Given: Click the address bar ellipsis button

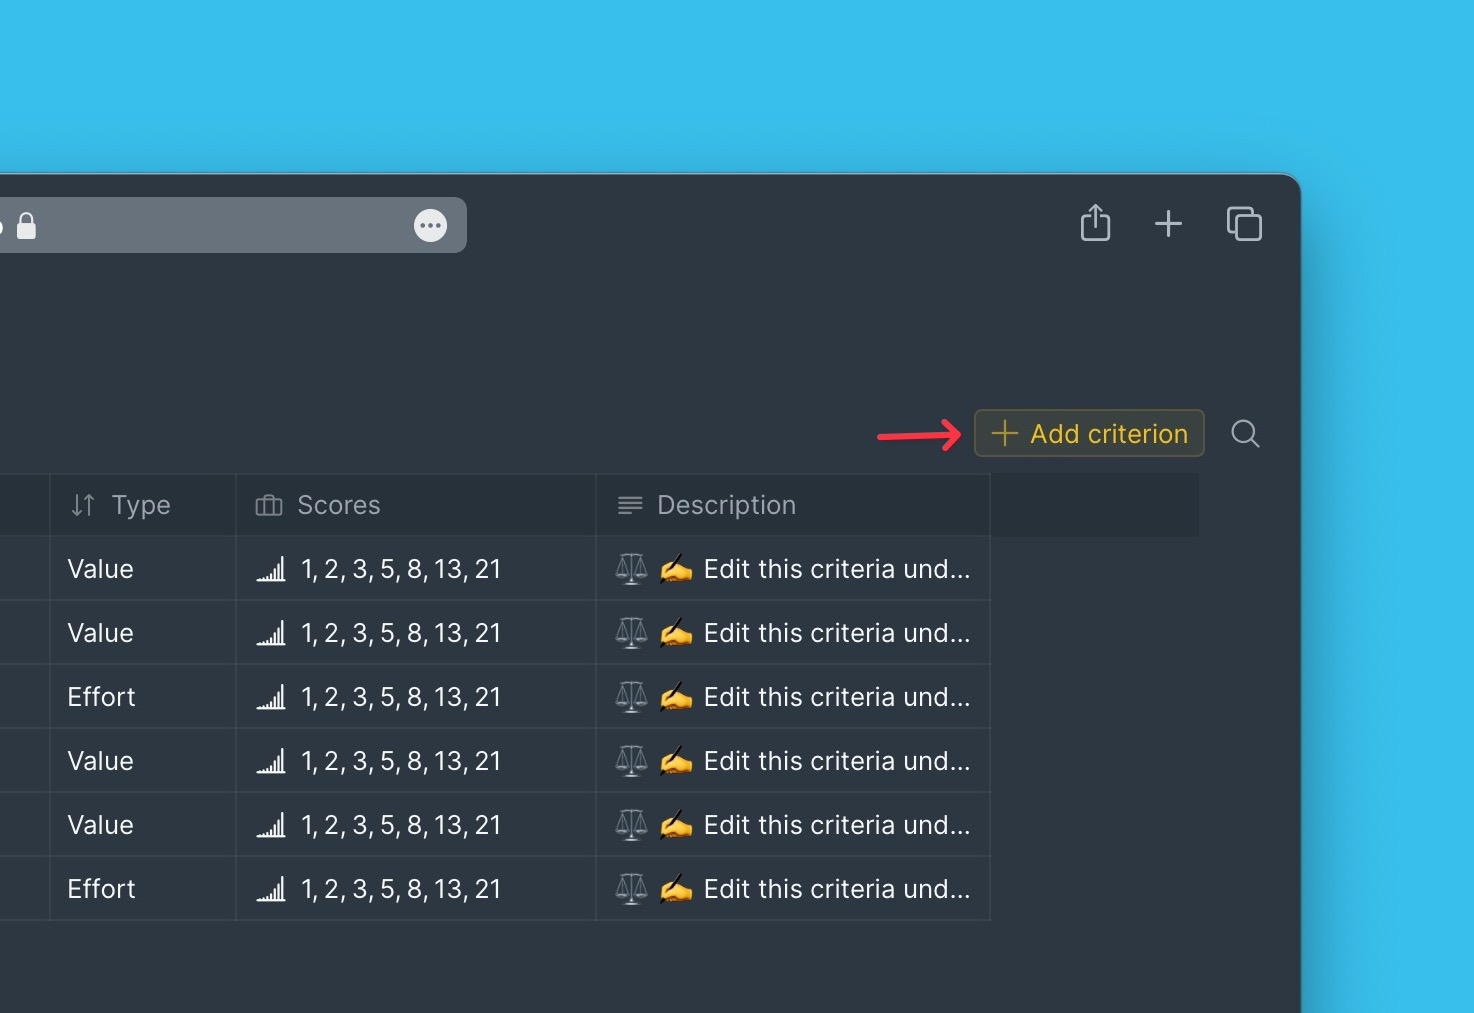Looking at the screenshot, I should click(x=430, y=225).
